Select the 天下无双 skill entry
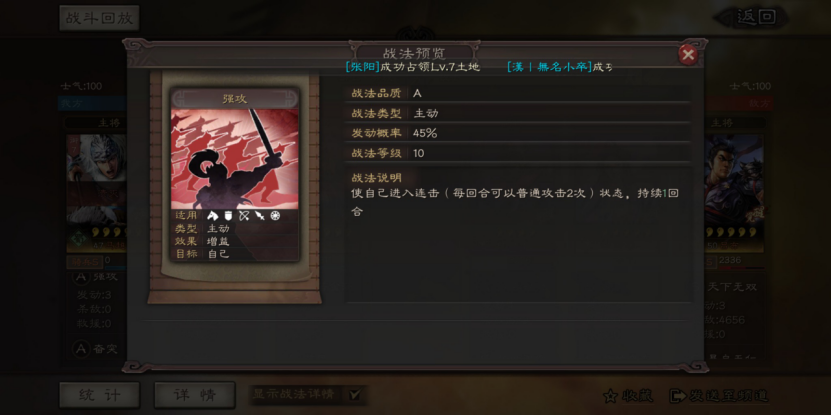Image resolution: width=831 pixels, height=416 pixels. pos(732,287)
